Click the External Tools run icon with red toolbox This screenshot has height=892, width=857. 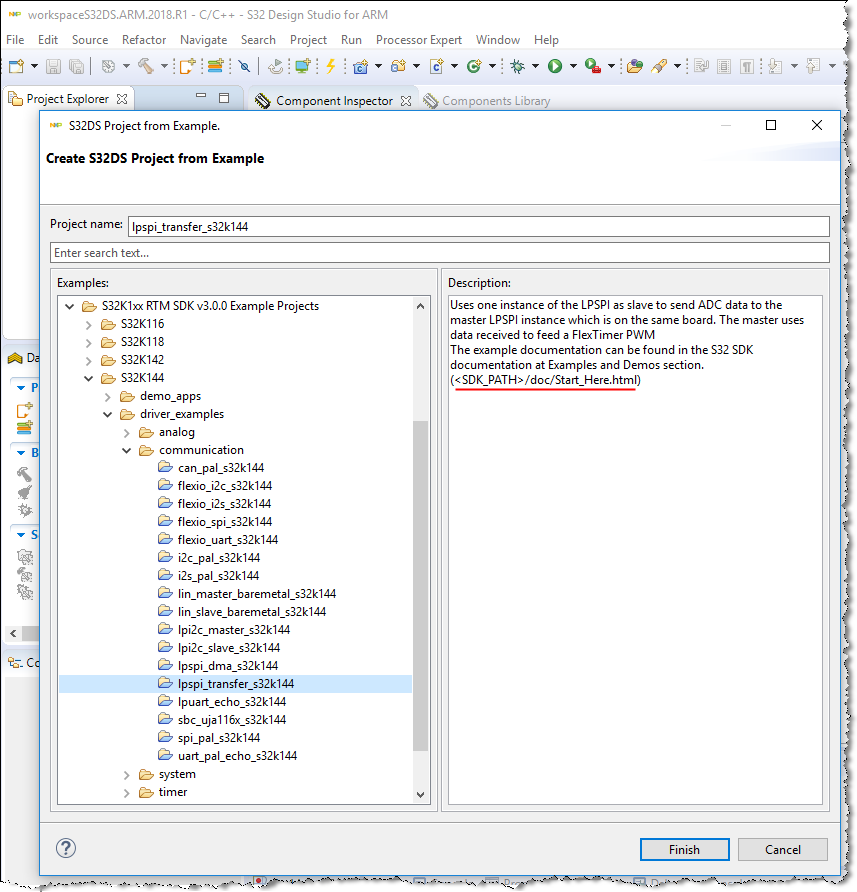click(x=592, y=67)
